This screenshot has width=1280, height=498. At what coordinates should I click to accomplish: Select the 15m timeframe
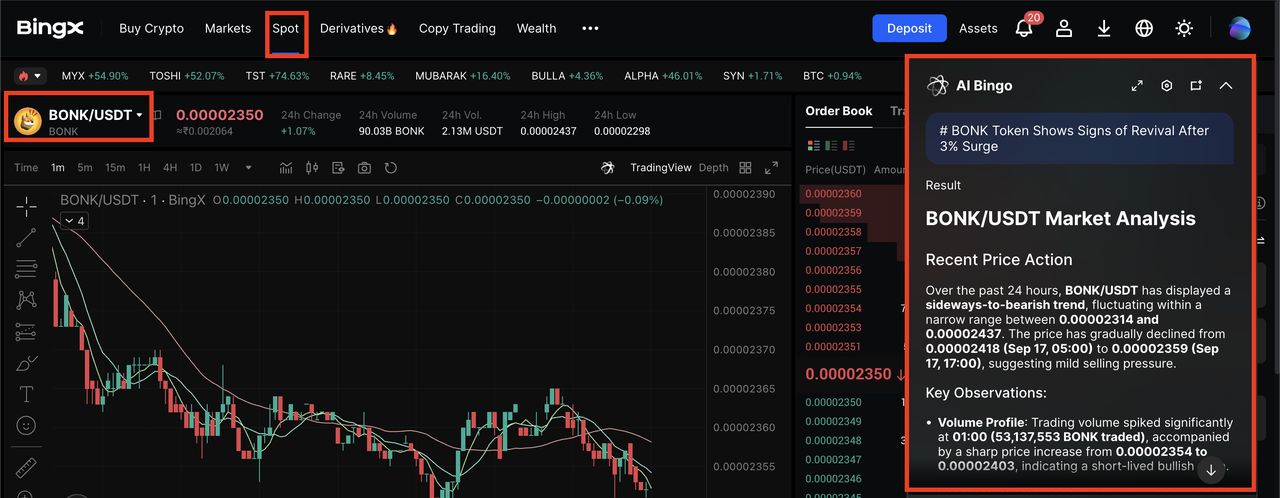[115, 168]
